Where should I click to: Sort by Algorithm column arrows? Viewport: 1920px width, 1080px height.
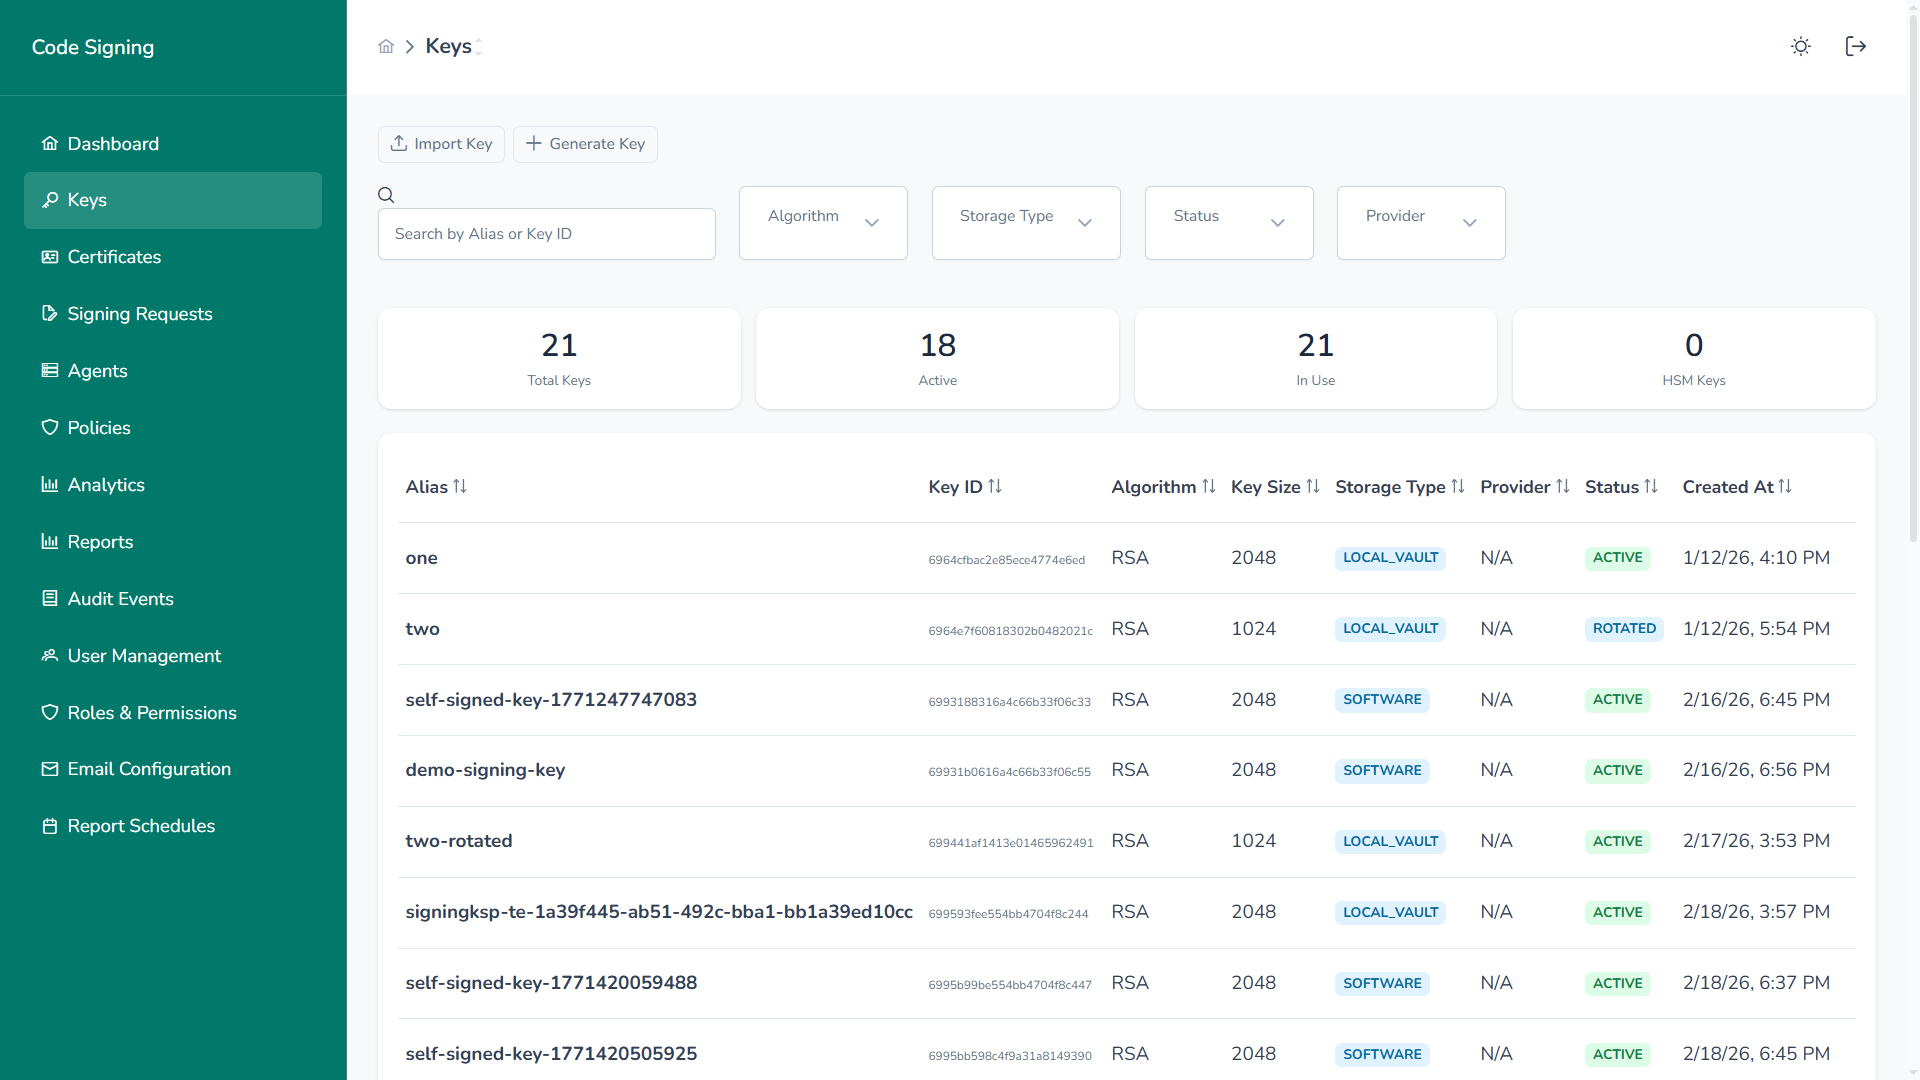click(1209, 487)
